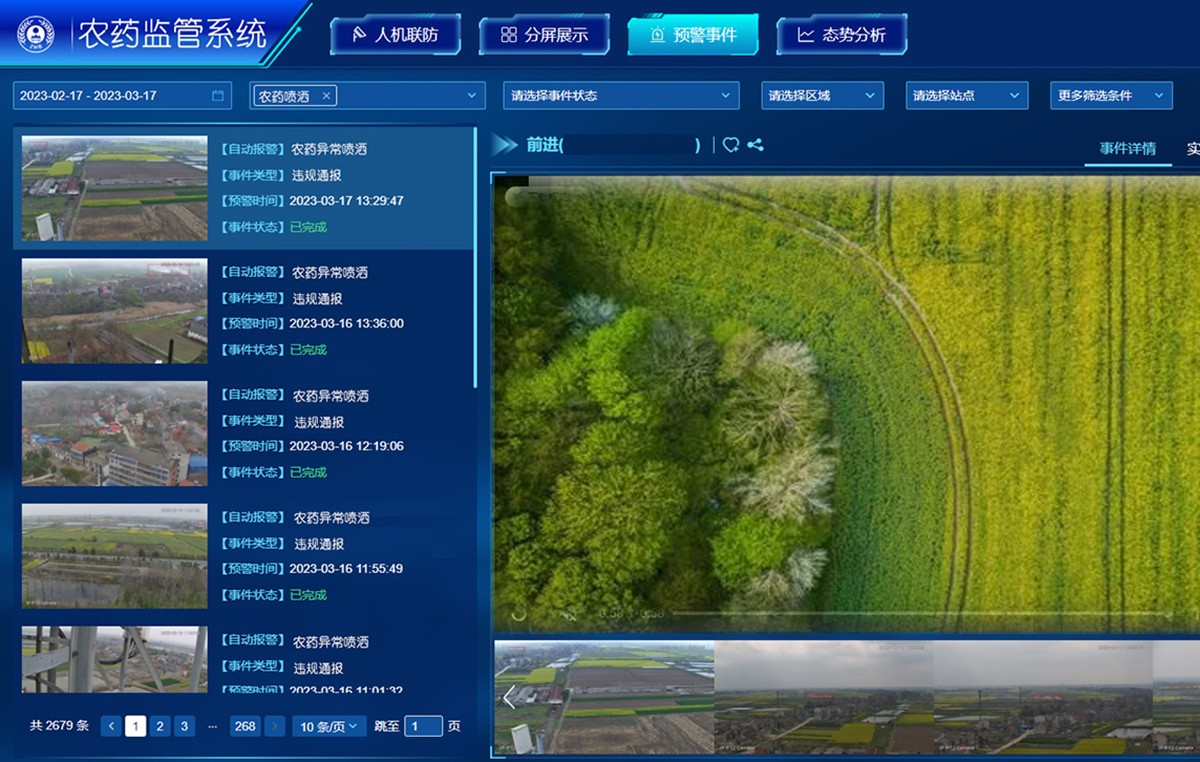Click 农药异常喷洒 title of 12:19:06 event
Image resolution: width=1200 pixels, height=762 pixels.
[330, 396]
